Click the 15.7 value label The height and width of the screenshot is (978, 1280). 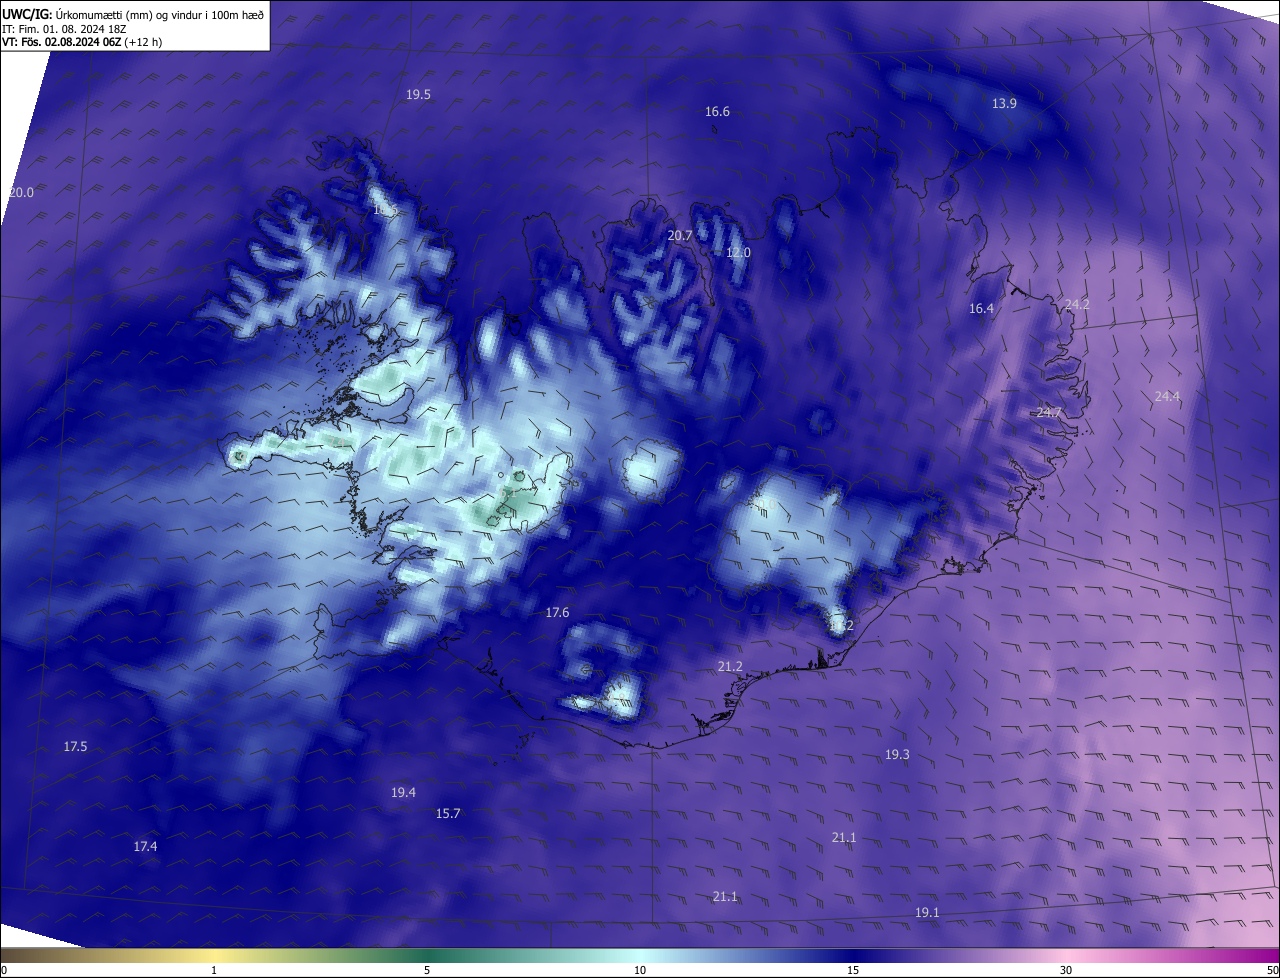coord(448,814)
